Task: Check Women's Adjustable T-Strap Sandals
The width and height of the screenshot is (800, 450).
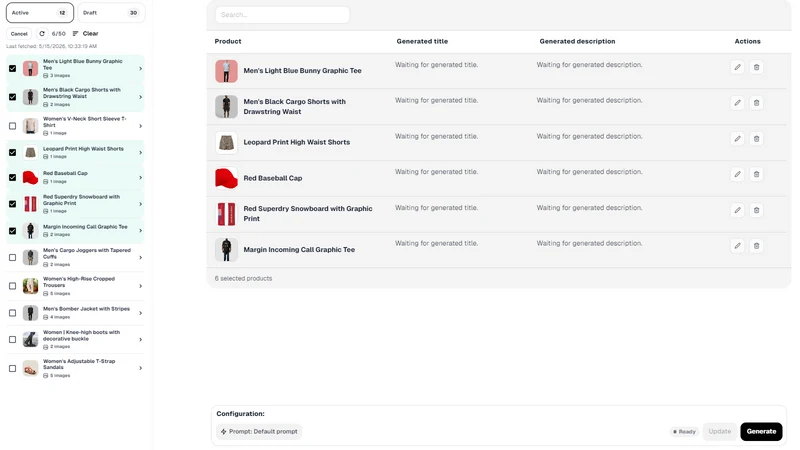Action: coord(12,368)
